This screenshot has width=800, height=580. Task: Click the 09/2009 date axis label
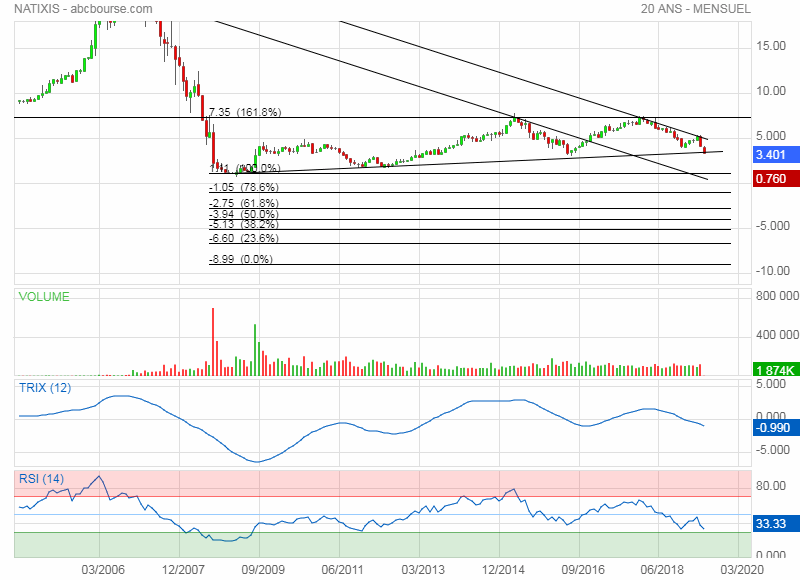(263, 569)
